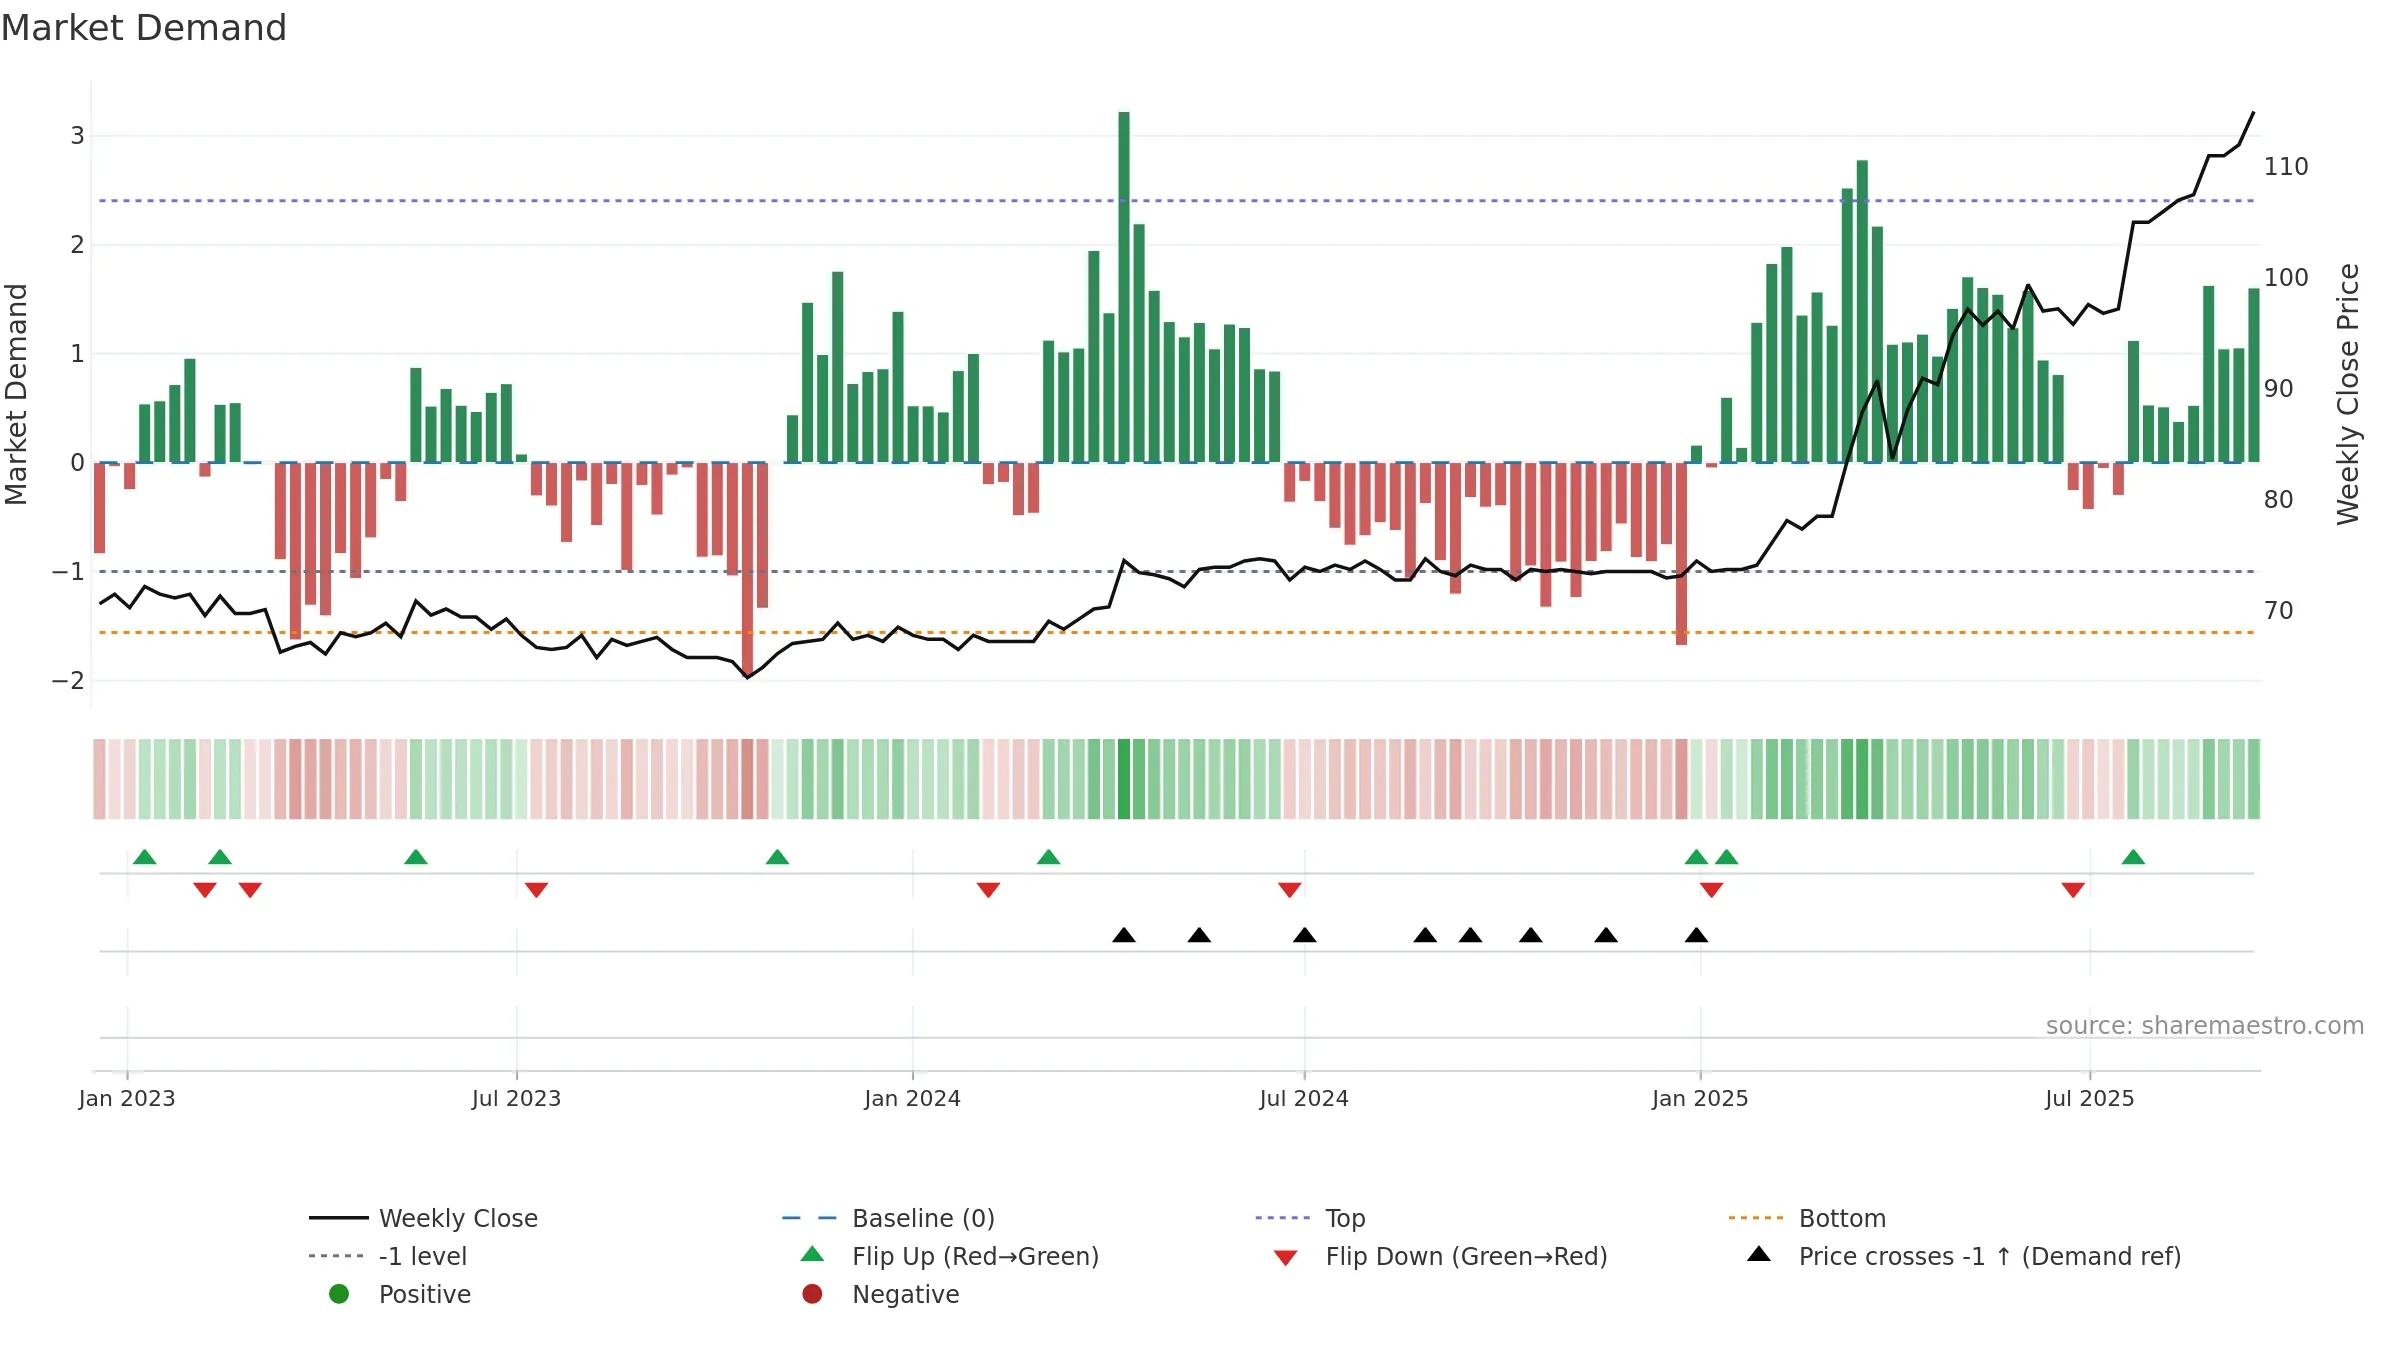Screen dimensions: 2400x1350
Task: Click the Jan 2023 x-axis label
Action: [127, 1098]
